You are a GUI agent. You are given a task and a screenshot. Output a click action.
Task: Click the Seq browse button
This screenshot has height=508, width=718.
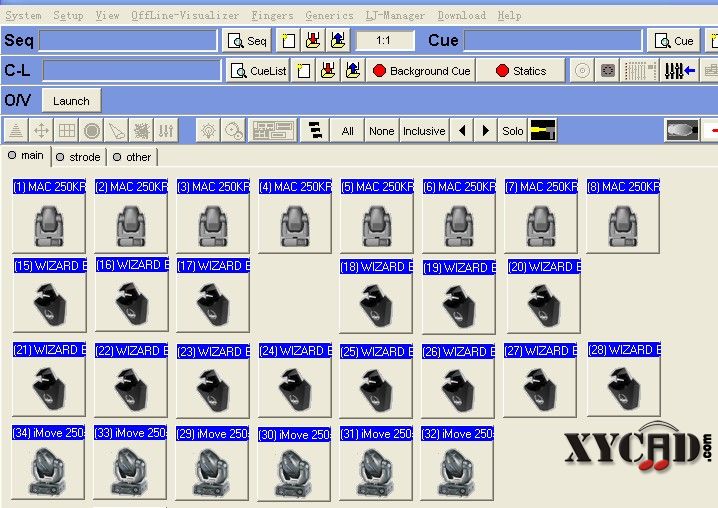[247, 40]
